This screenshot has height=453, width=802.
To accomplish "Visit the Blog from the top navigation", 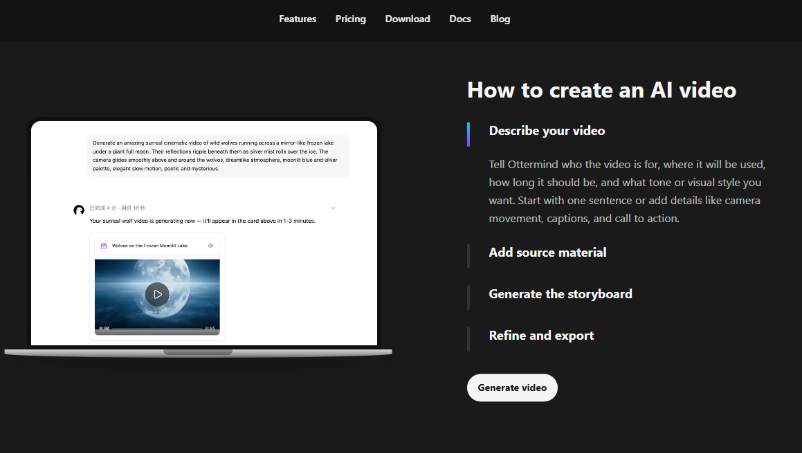I will pyautogui.click(x=500, y=19).
